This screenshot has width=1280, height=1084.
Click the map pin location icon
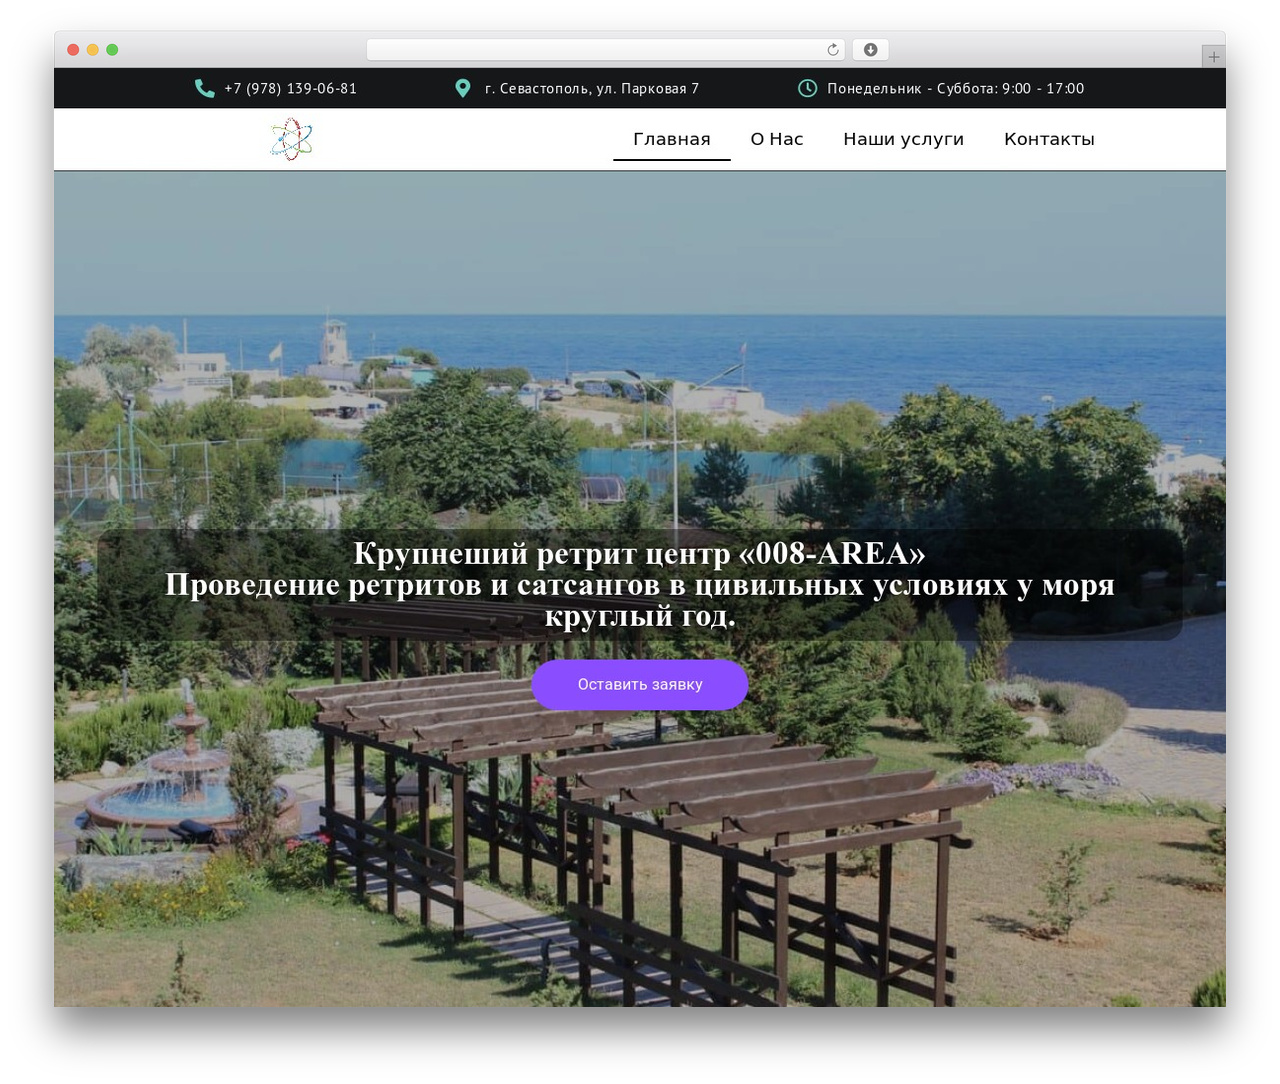pyautogui.click(x=463, y=88)
